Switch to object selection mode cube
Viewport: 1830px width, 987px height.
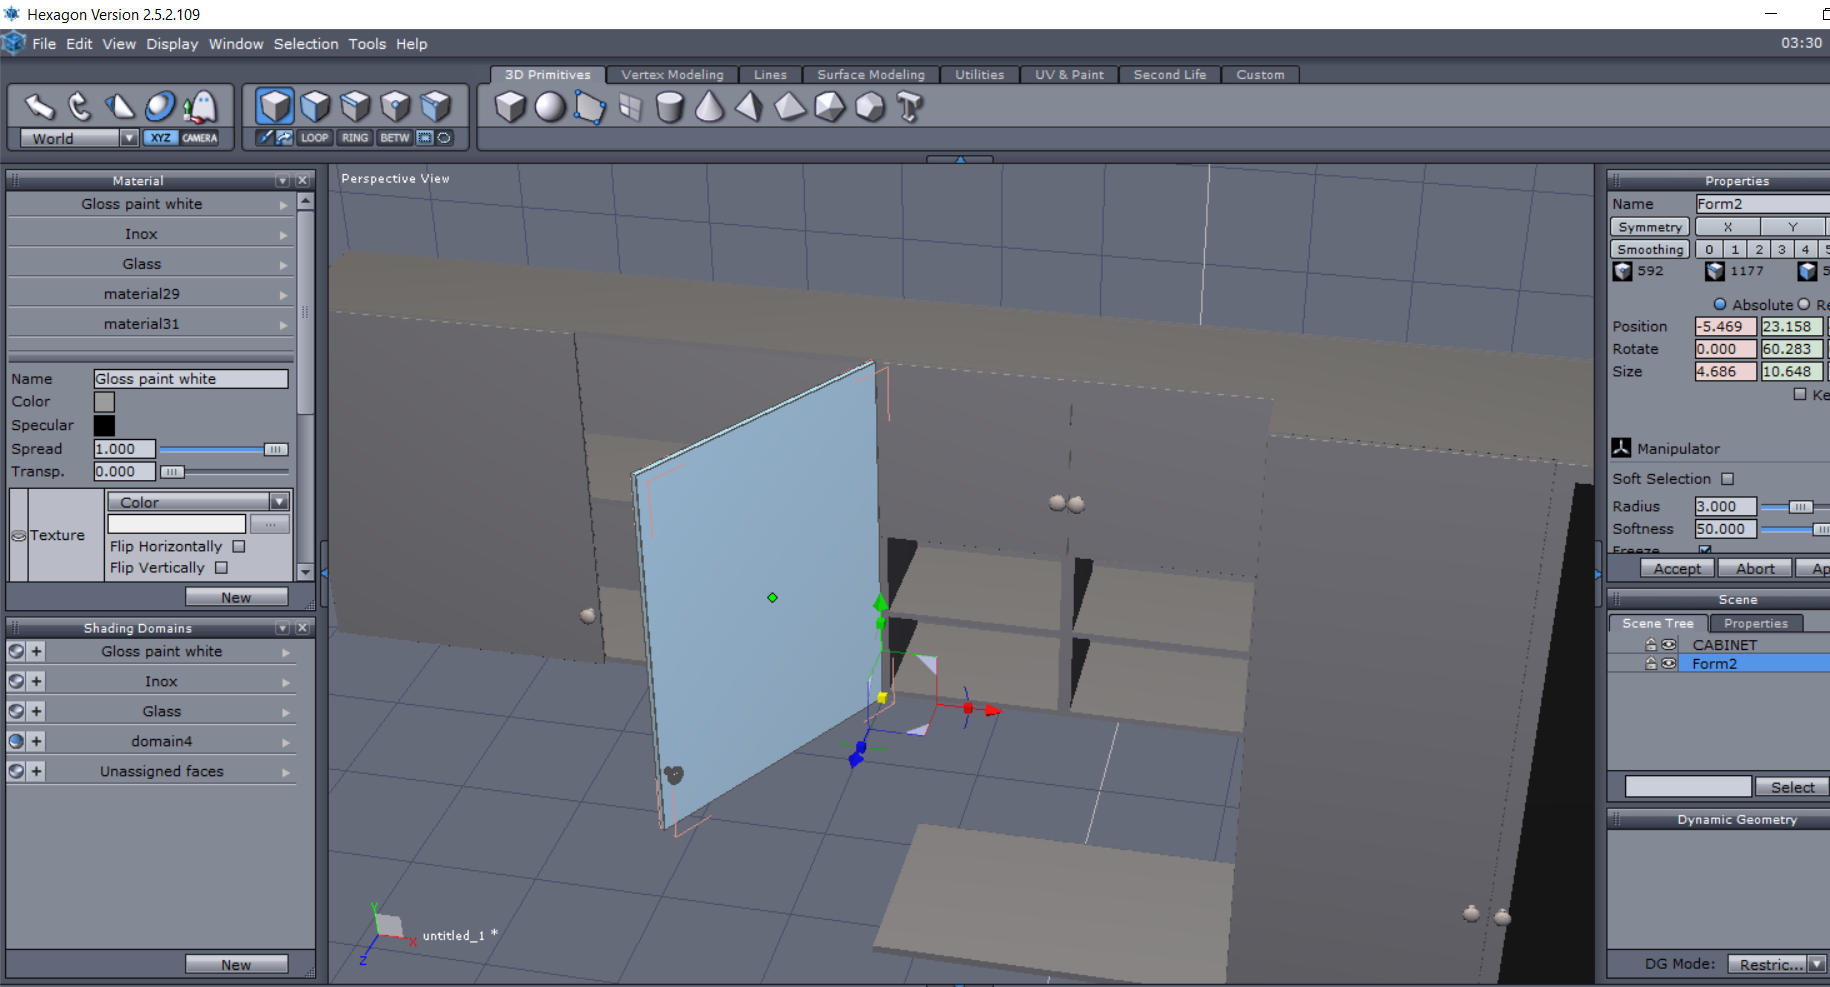pos(275,106)
